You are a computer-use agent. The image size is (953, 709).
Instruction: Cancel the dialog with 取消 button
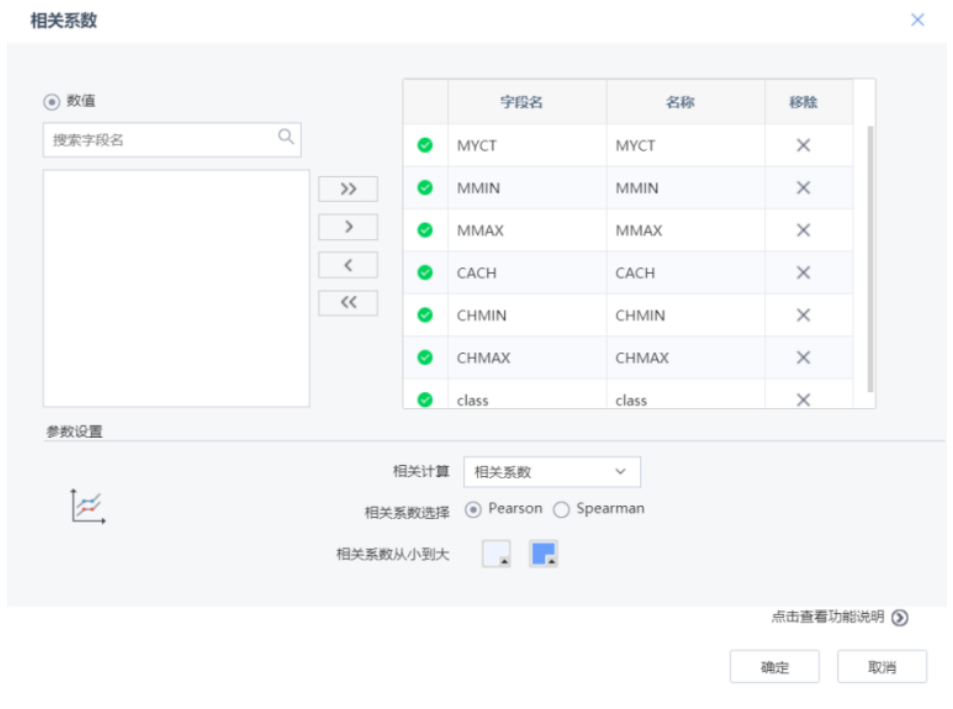tap(881, 666)
